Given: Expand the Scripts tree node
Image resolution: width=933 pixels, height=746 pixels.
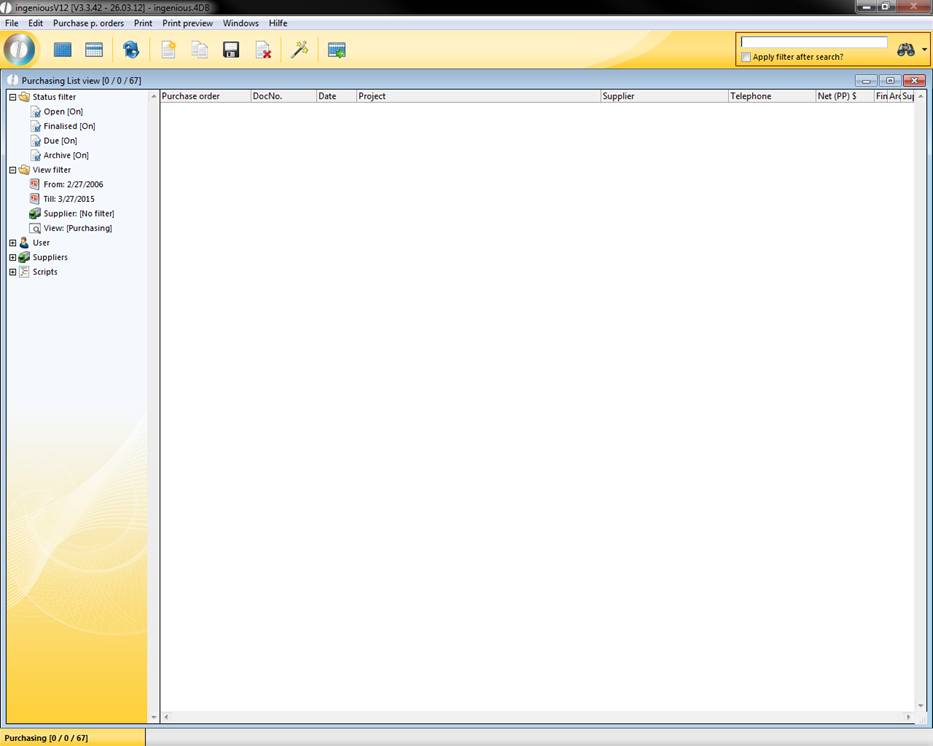Looking at the screenshot, I should pyautogui.click(x=13, y=272).
